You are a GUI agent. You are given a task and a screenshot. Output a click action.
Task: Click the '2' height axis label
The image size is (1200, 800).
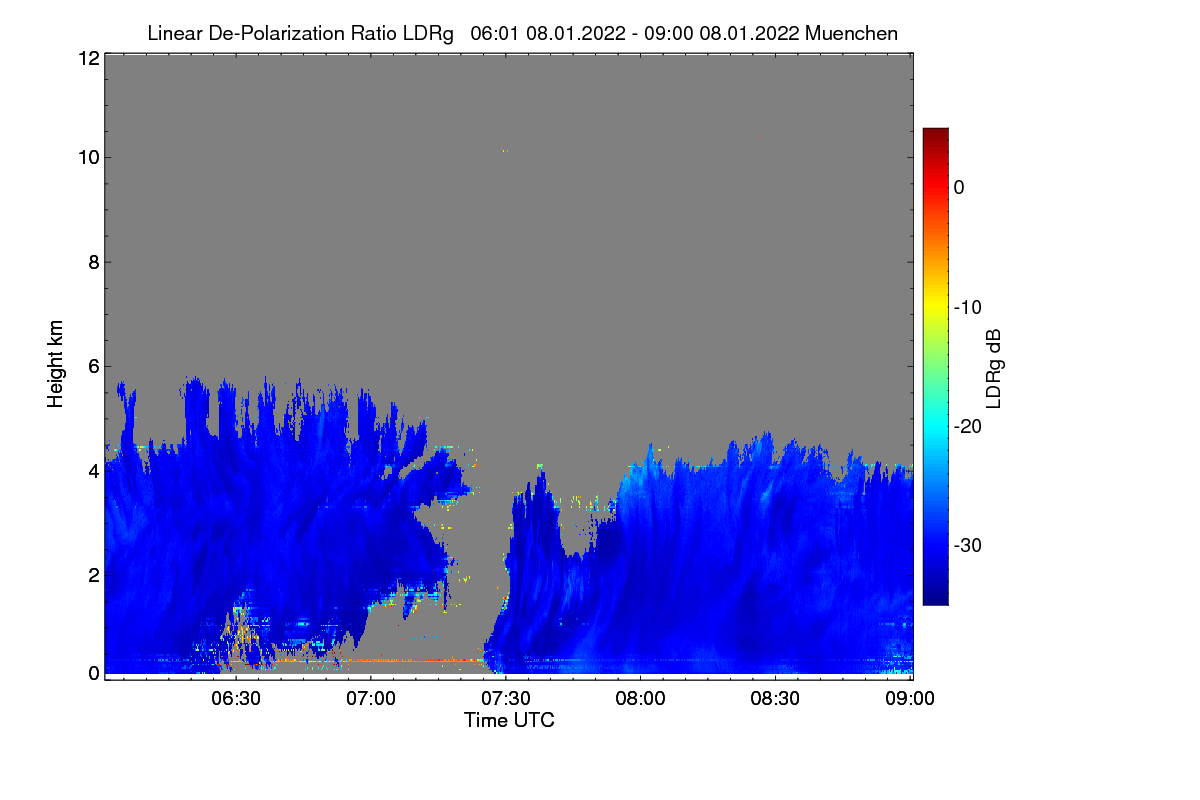pyautogui.click(x=93, y=575)
